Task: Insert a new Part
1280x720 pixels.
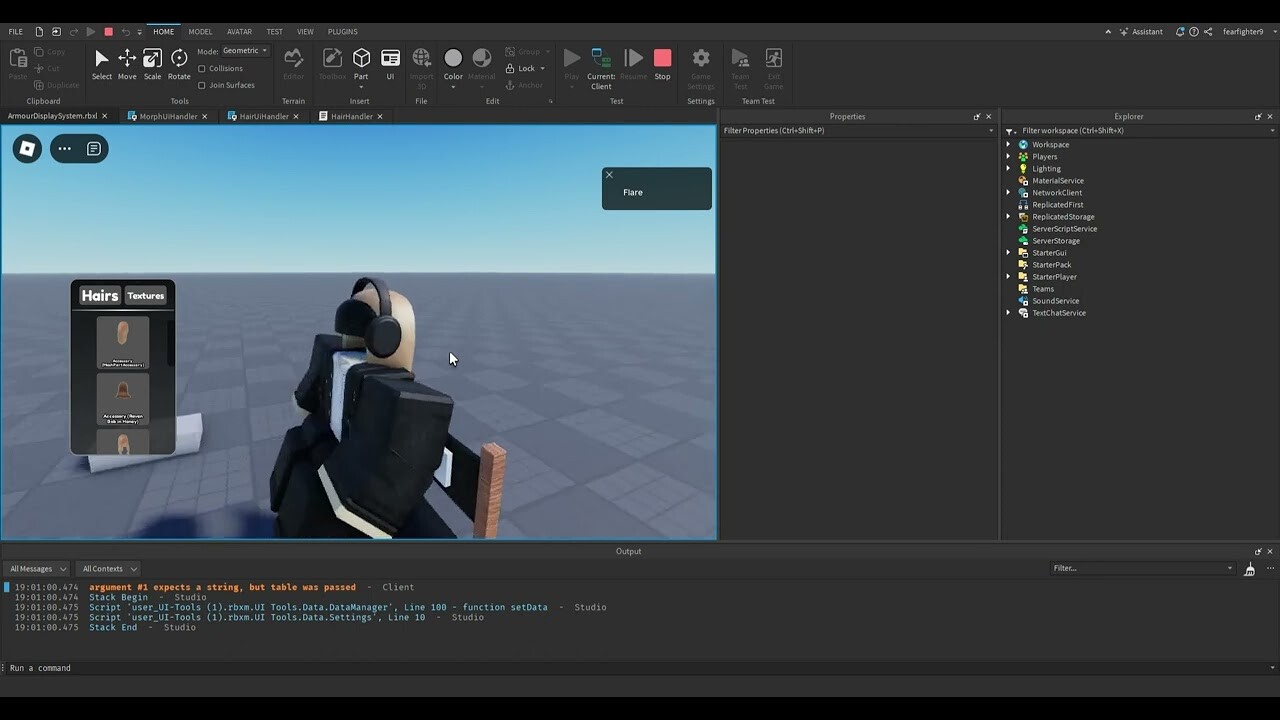Action: pyautogui.click(x=361, y=59)
